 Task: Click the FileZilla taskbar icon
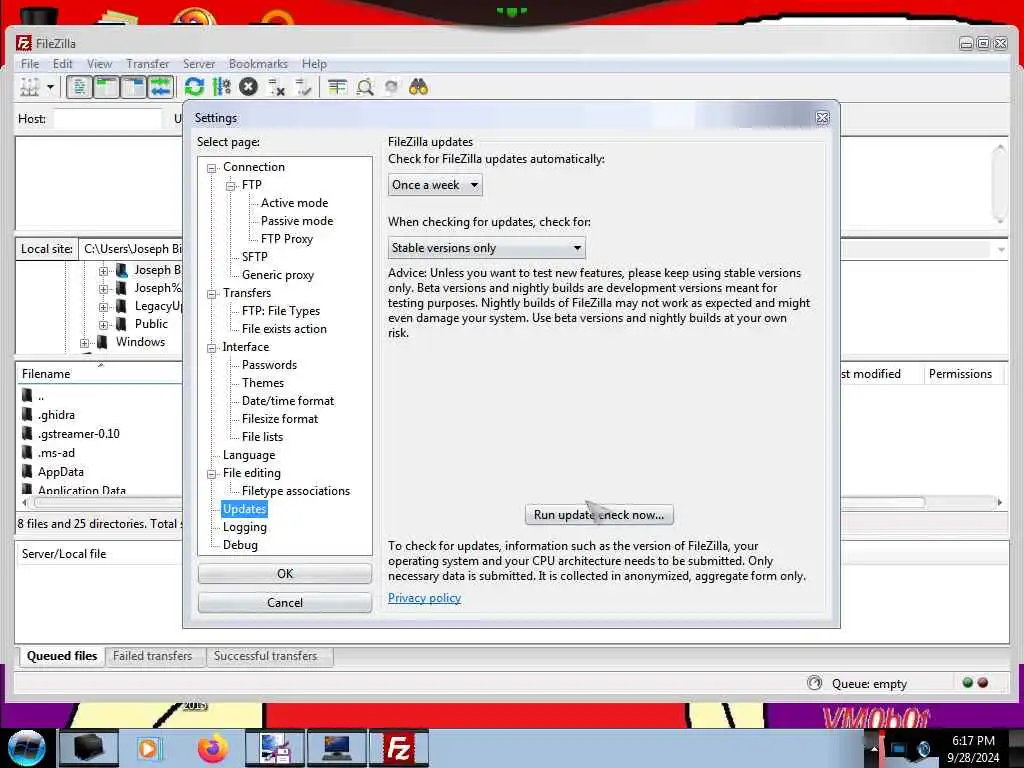[x=398, y=748]
